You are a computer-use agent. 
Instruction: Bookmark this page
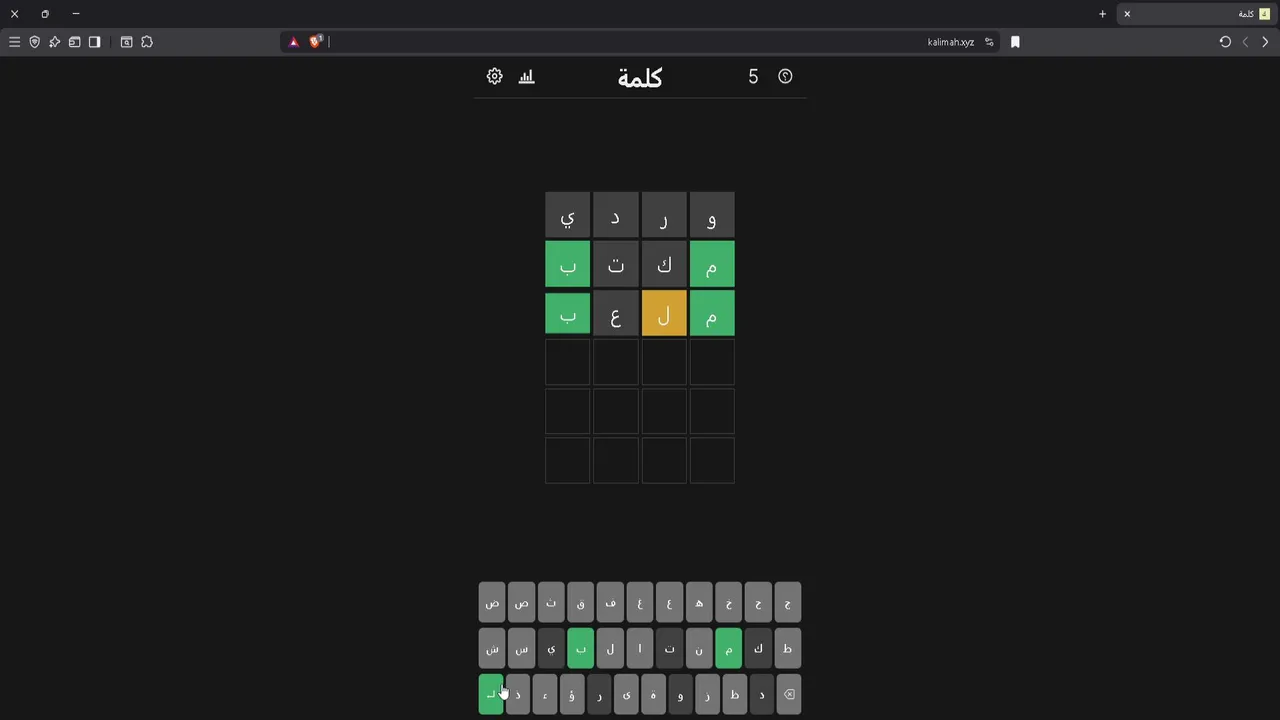(1015, 42)
